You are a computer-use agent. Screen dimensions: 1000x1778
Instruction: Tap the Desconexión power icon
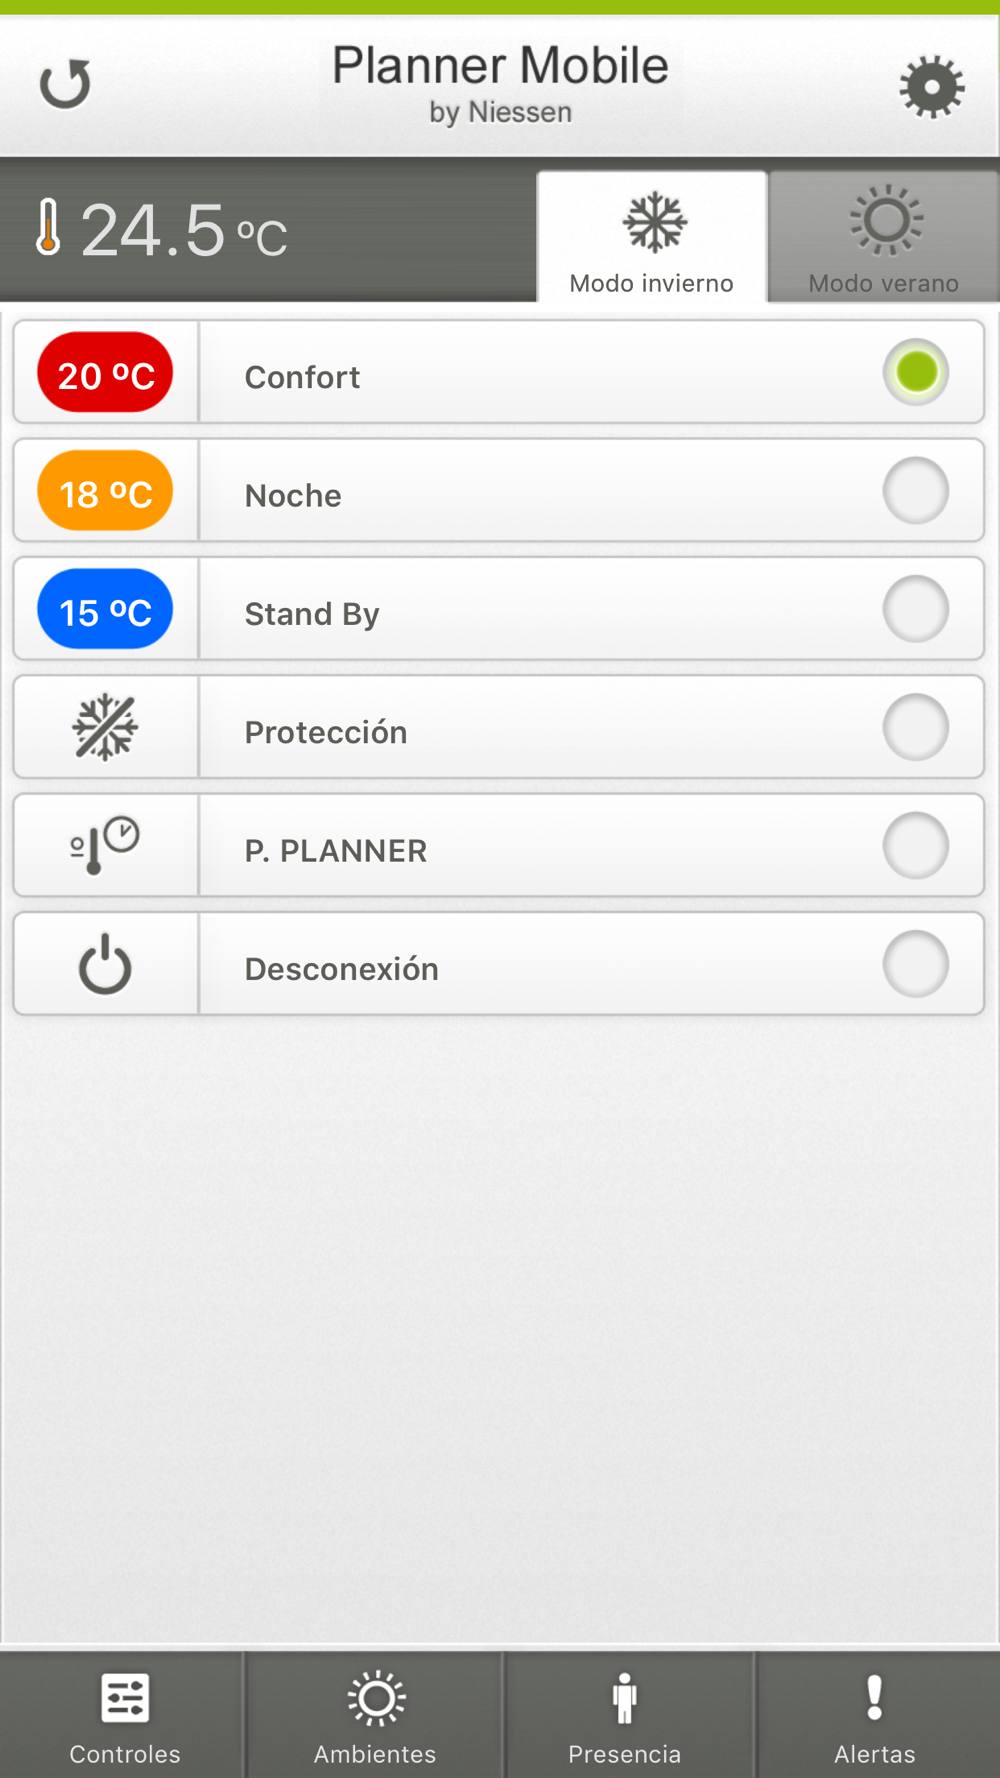click(x=105, y=964)
